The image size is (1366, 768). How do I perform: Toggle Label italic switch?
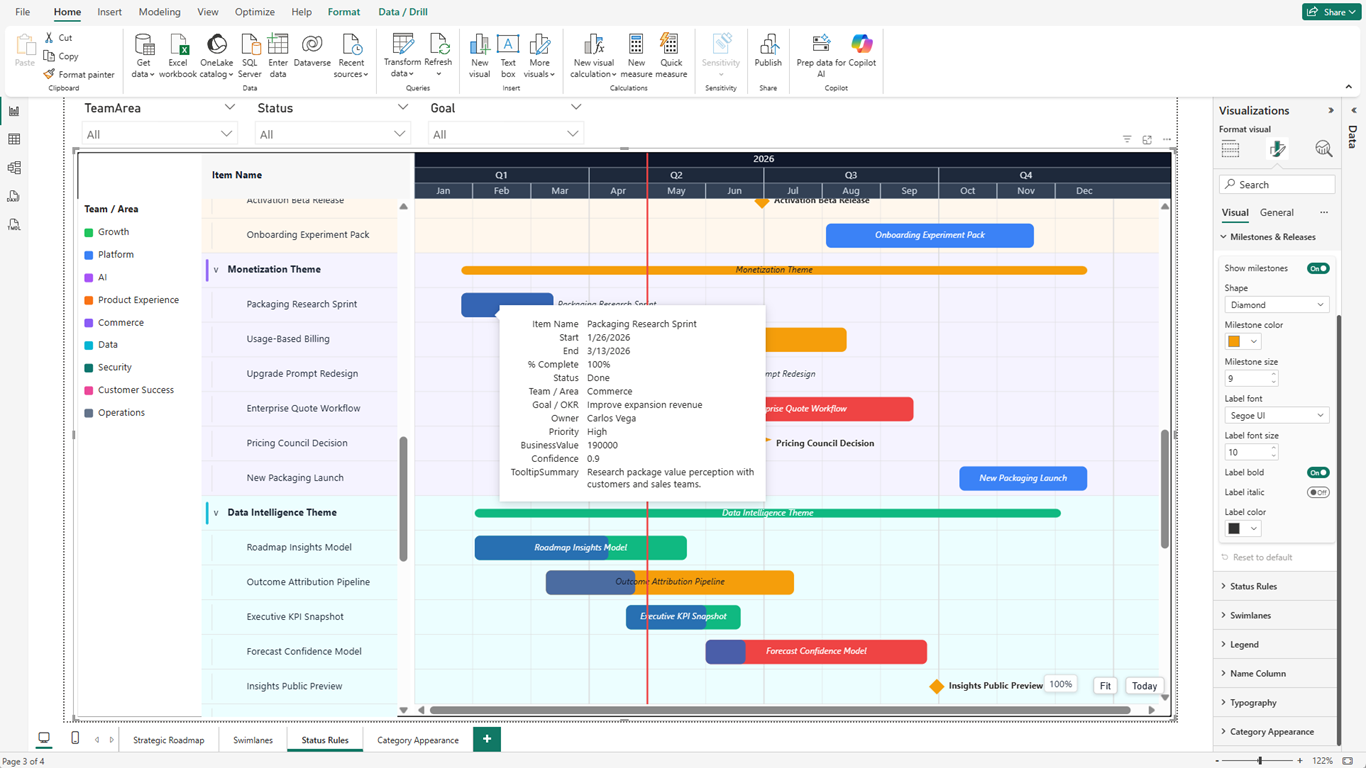[x=1318, y=492]
